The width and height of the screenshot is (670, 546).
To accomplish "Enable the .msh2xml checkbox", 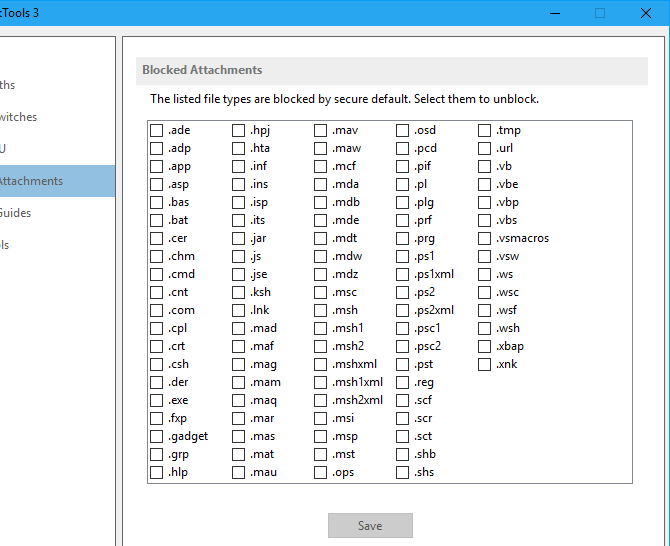I will coord(320,400).
